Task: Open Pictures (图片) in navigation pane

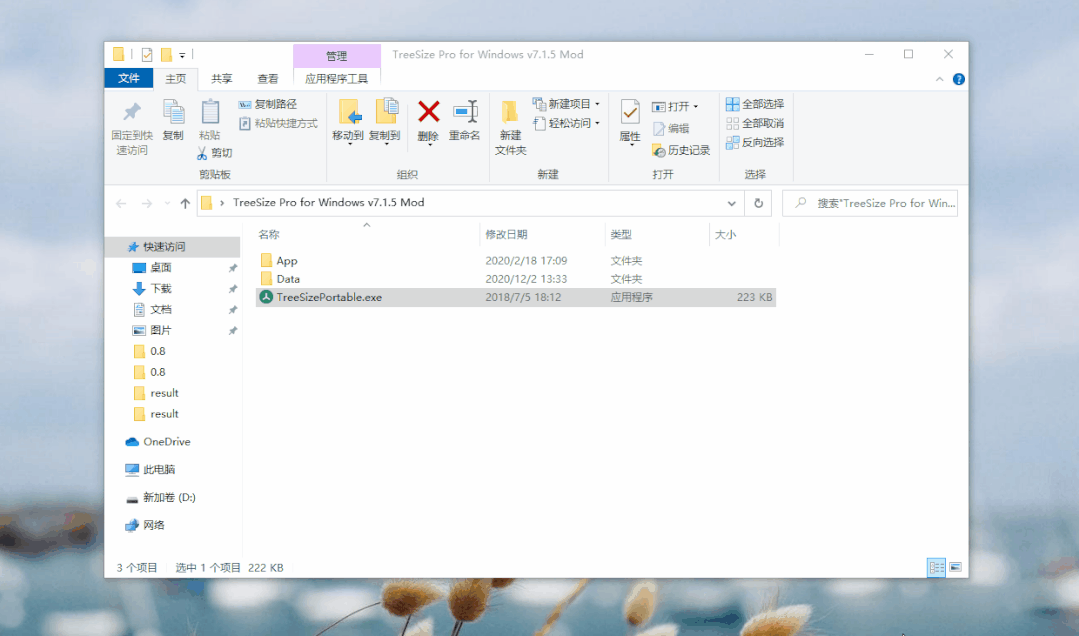Action: click(x=161, y=330)
